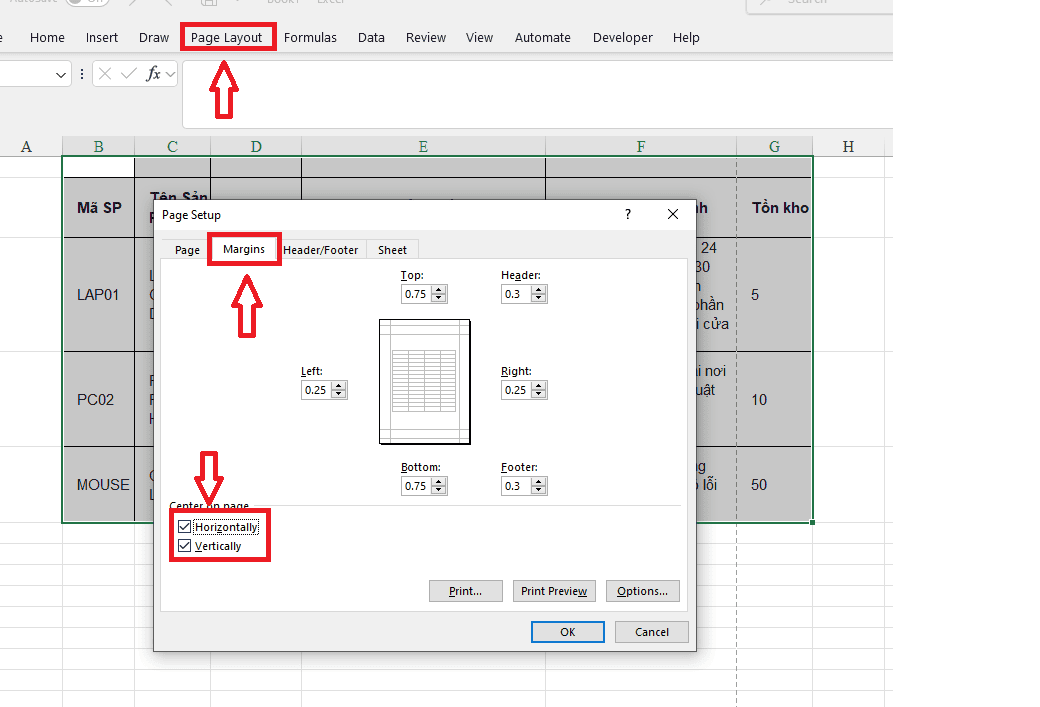Click the Page Setup help question mark
1040x707 pixels.
(x=627, y=214)
